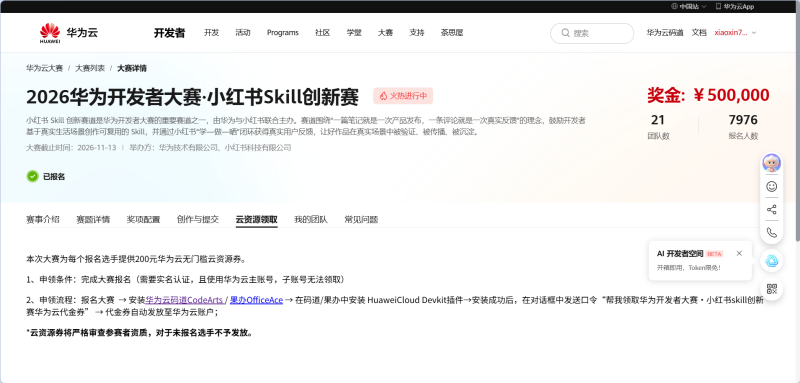The image size is (800, 383).
Task: Switch to the 赛事介绍 tab
Action: [x=43, y=220]
